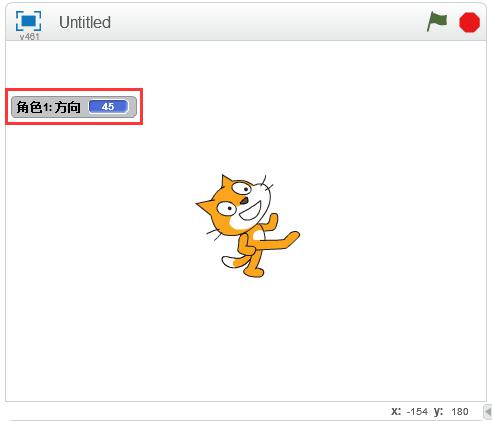
Task: Click the x coordinate readout -154
Action: point(417,412)
